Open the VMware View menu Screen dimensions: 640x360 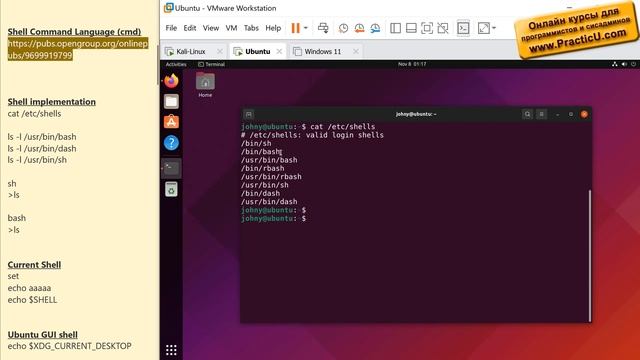[x=211, y=28]
